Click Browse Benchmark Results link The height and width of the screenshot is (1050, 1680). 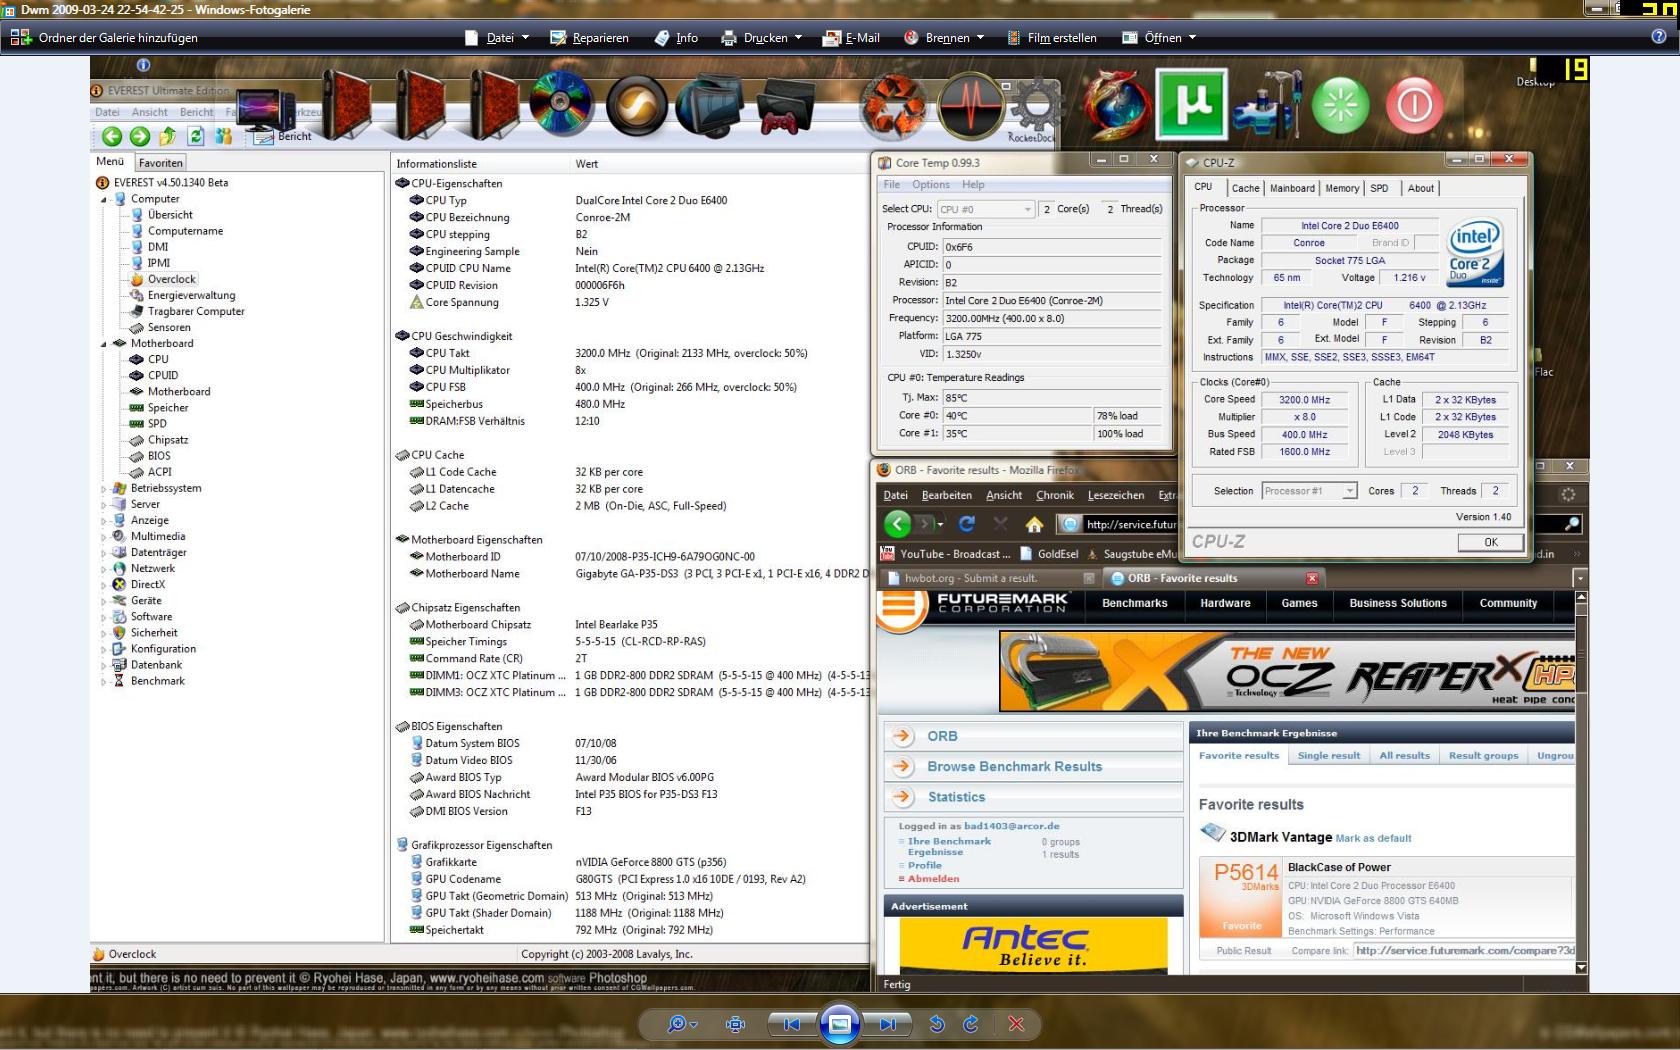1014,767
